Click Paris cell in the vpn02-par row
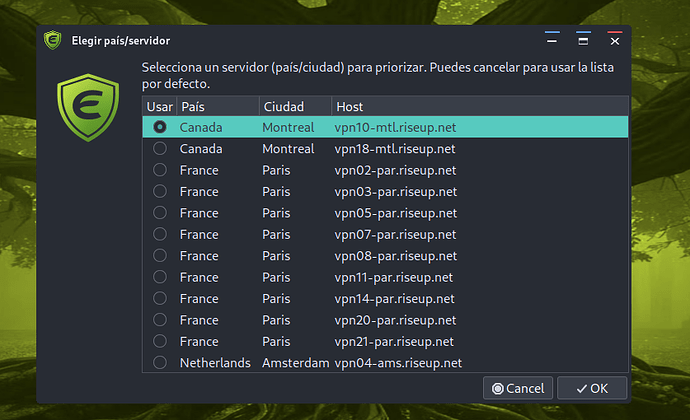Image resolution: width=690 pixels, height=420 pixels. tap(276, 170)
